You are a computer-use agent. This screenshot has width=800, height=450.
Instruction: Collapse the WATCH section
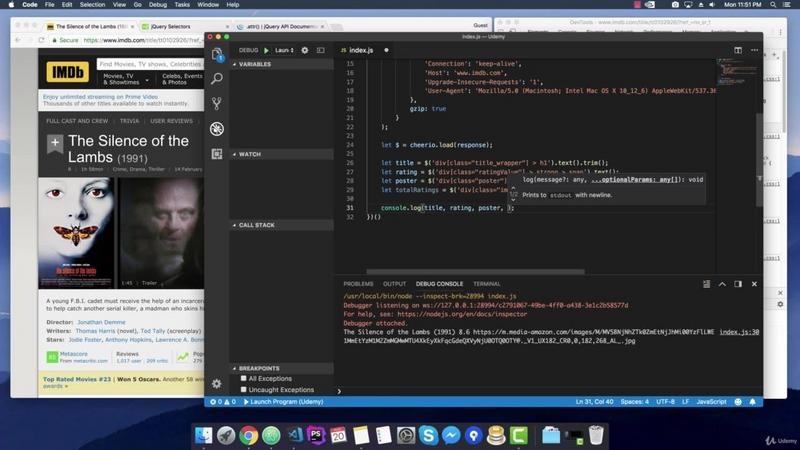tap(282, 154)
